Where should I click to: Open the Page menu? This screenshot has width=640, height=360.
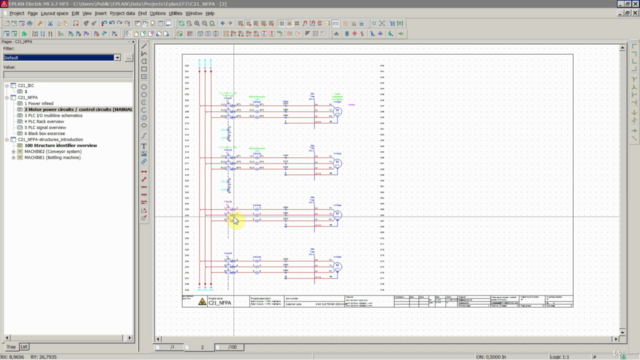click(33, 13)
